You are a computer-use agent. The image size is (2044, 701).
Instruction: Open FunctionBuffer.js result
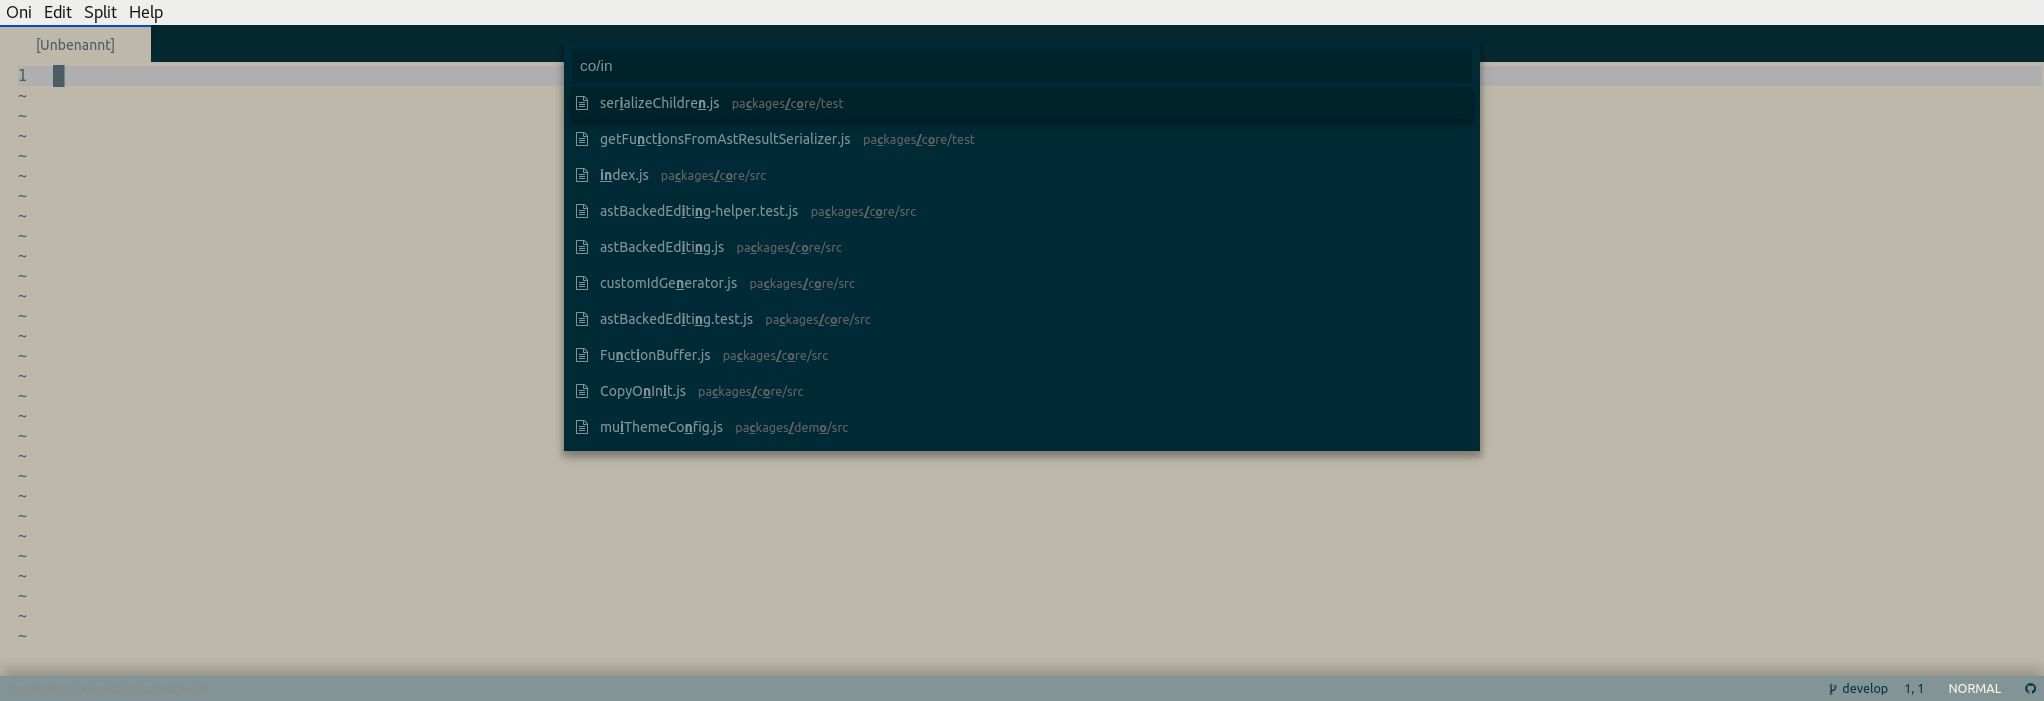pyautogui.click(x=1021, y=355)
